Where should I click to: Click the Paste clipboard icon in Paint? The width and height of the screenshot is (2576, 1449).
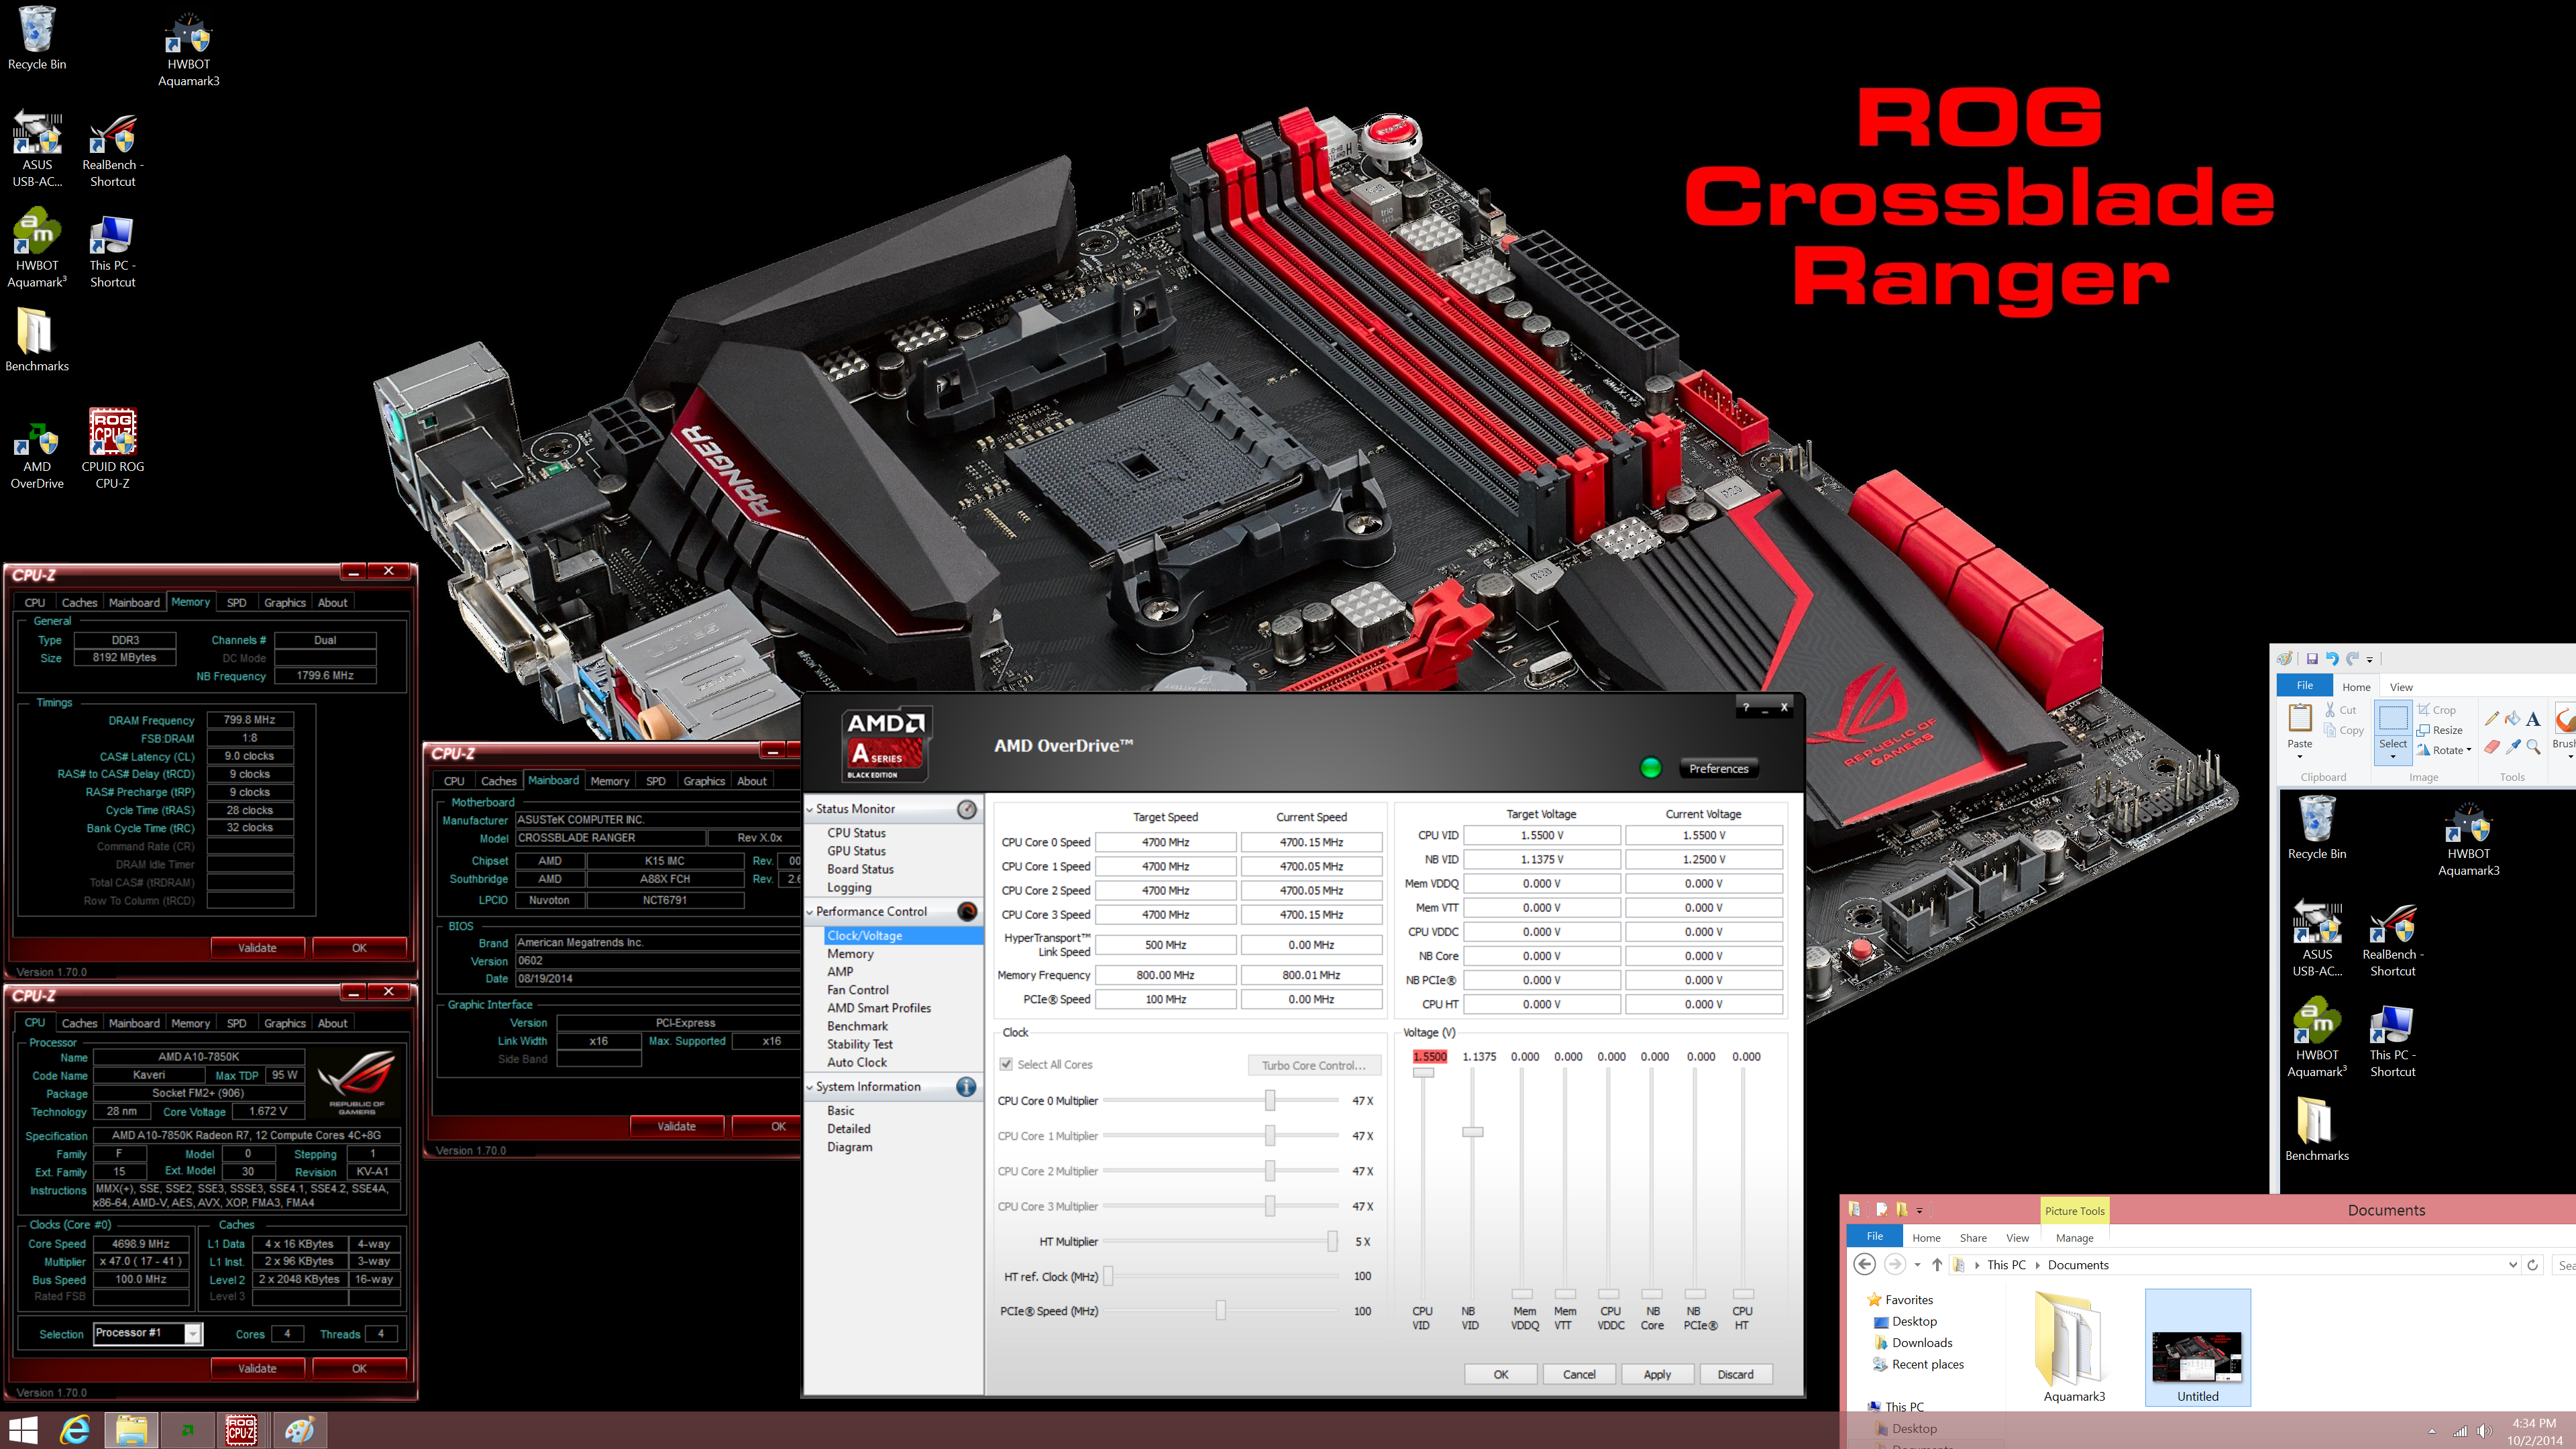click(x=2300, y=718)
